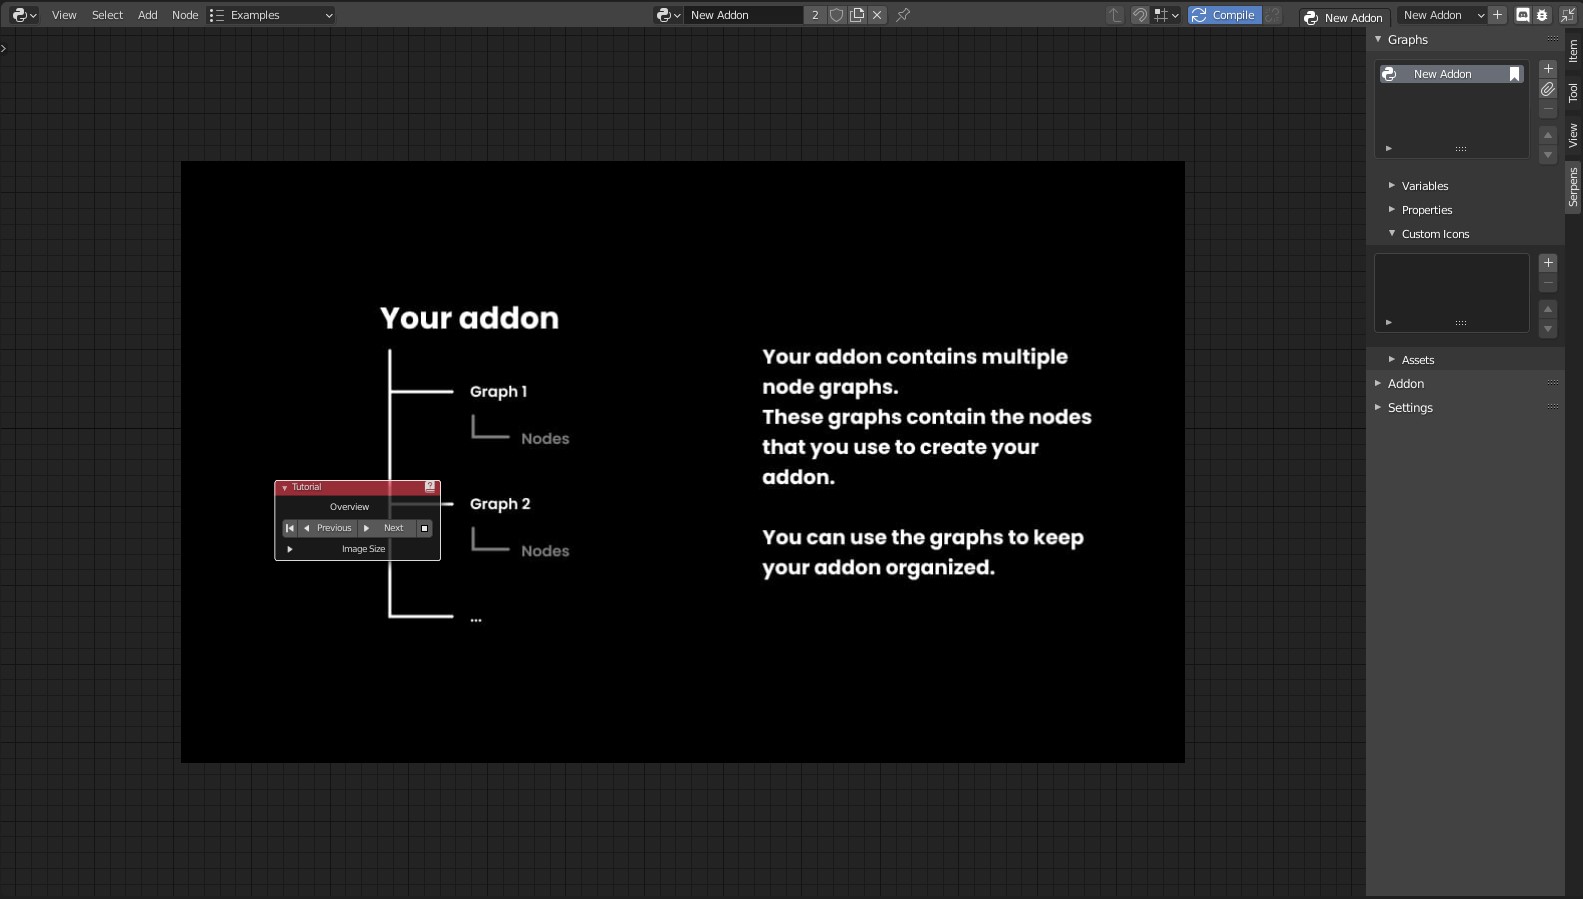Click the paperclip append graph icon

click(1548, 89)
